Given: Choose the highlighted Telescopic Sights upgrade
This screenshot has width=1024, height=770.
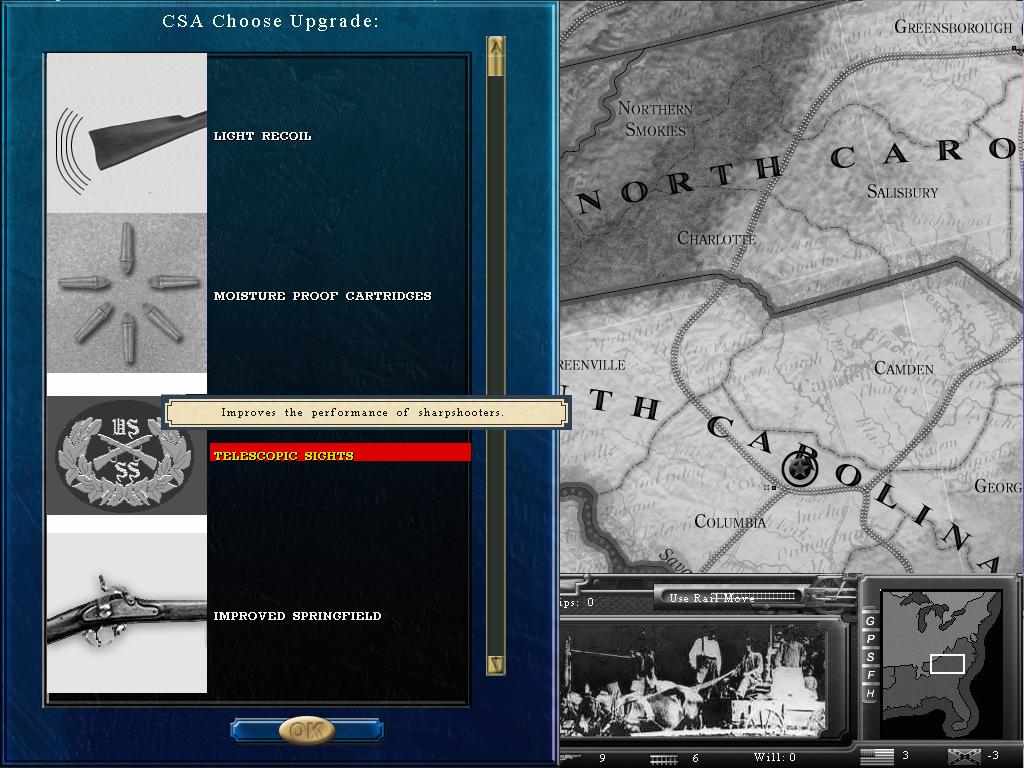Looking at the screenshot, I should click(340, 452).
